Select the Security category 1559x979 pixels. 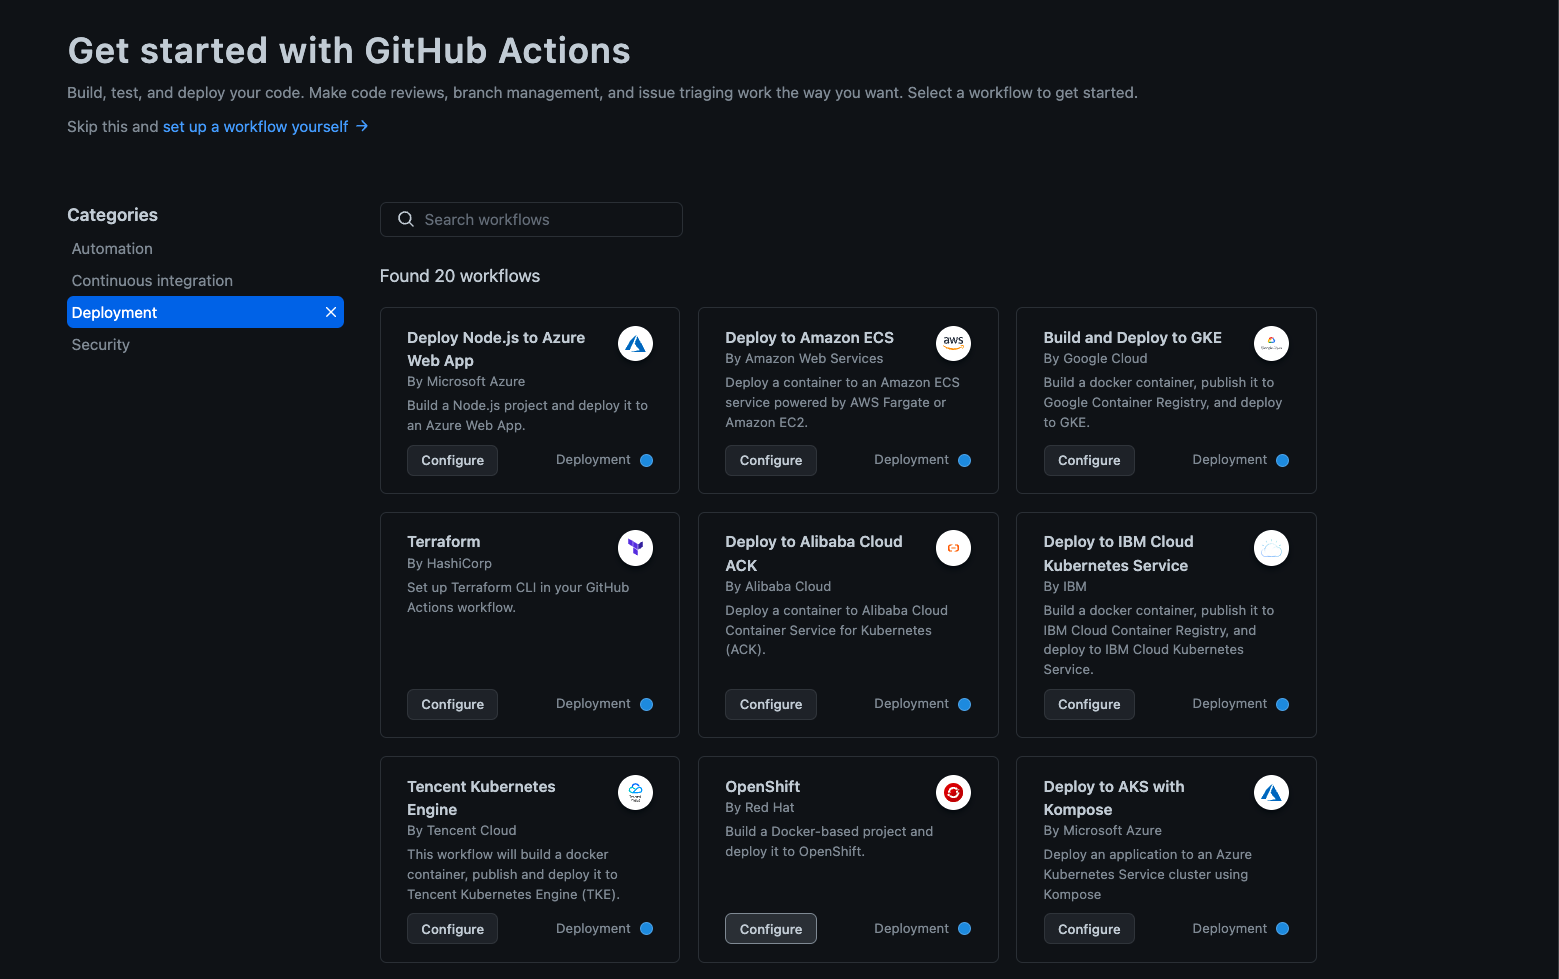click(x=101, y=345)
